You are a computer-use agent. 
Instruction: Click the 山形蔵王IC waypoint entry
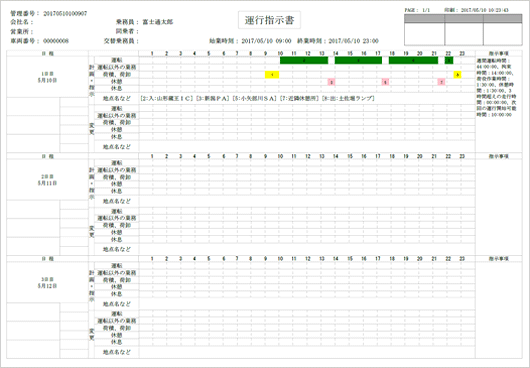(167, 99)
